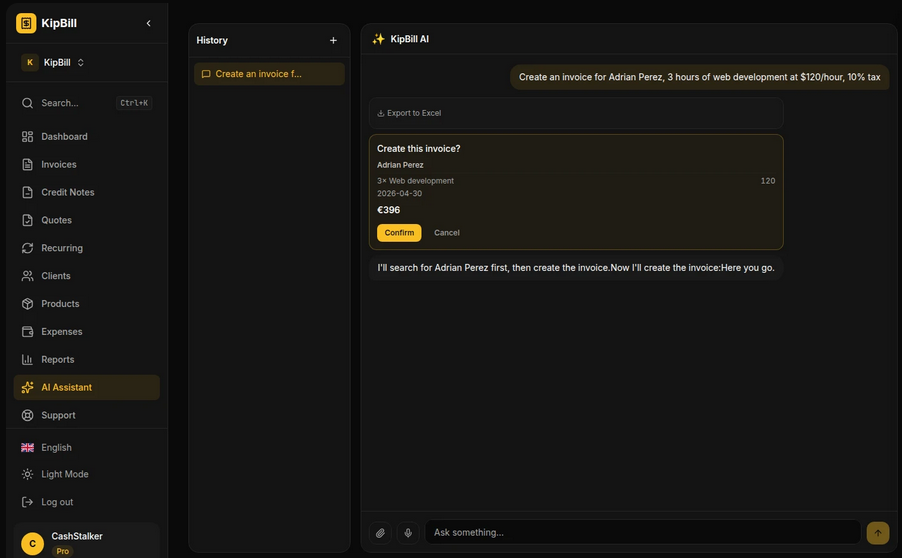Click the CashStalker username
This screenshot has width=902, height=558.
(x=77, y=536)
